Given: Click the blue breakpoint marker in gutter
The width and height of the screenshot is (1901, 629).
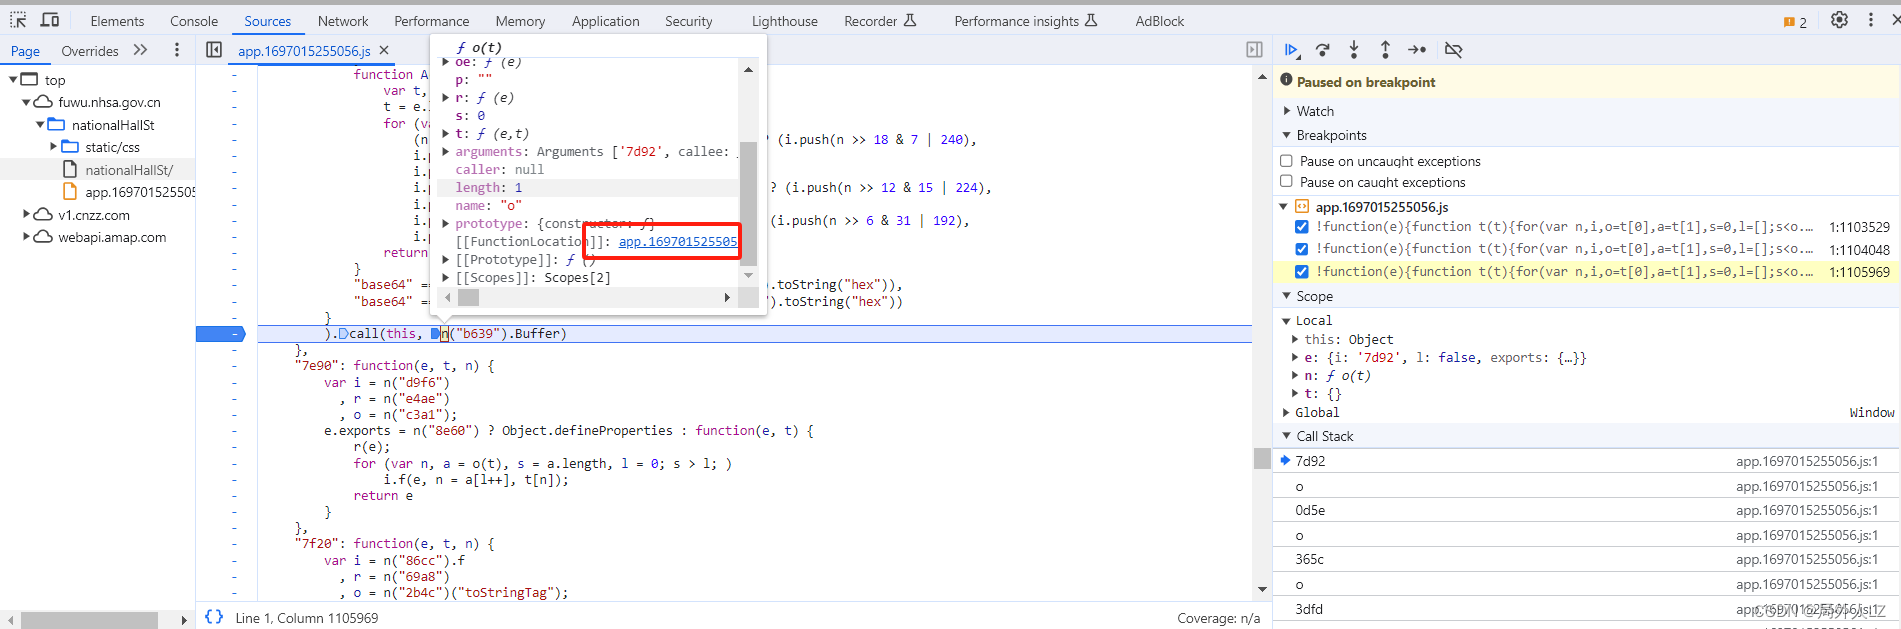Looking at the screenshot, I should pyautogui.click(x=220, y=334).
